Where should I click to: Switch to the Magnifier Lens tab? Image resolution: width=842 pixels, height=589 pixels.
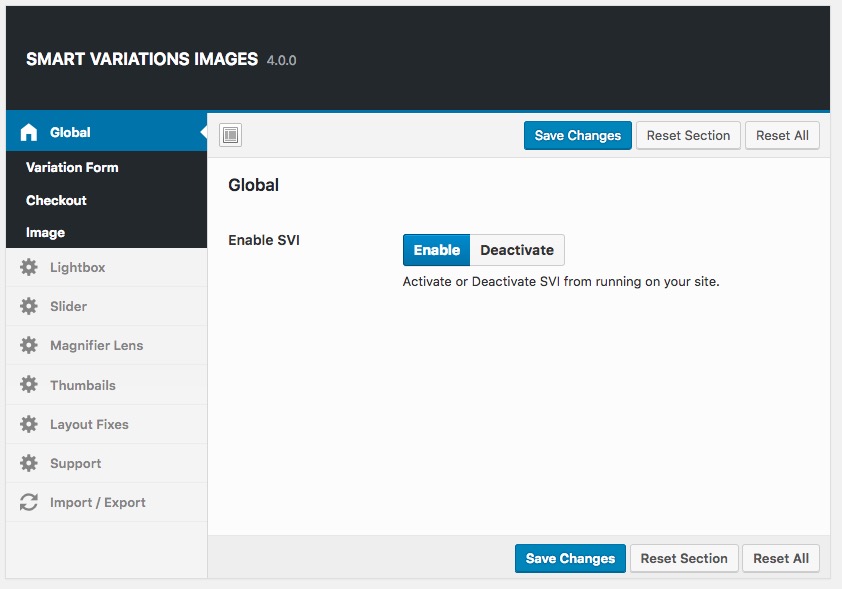[96, 345]
